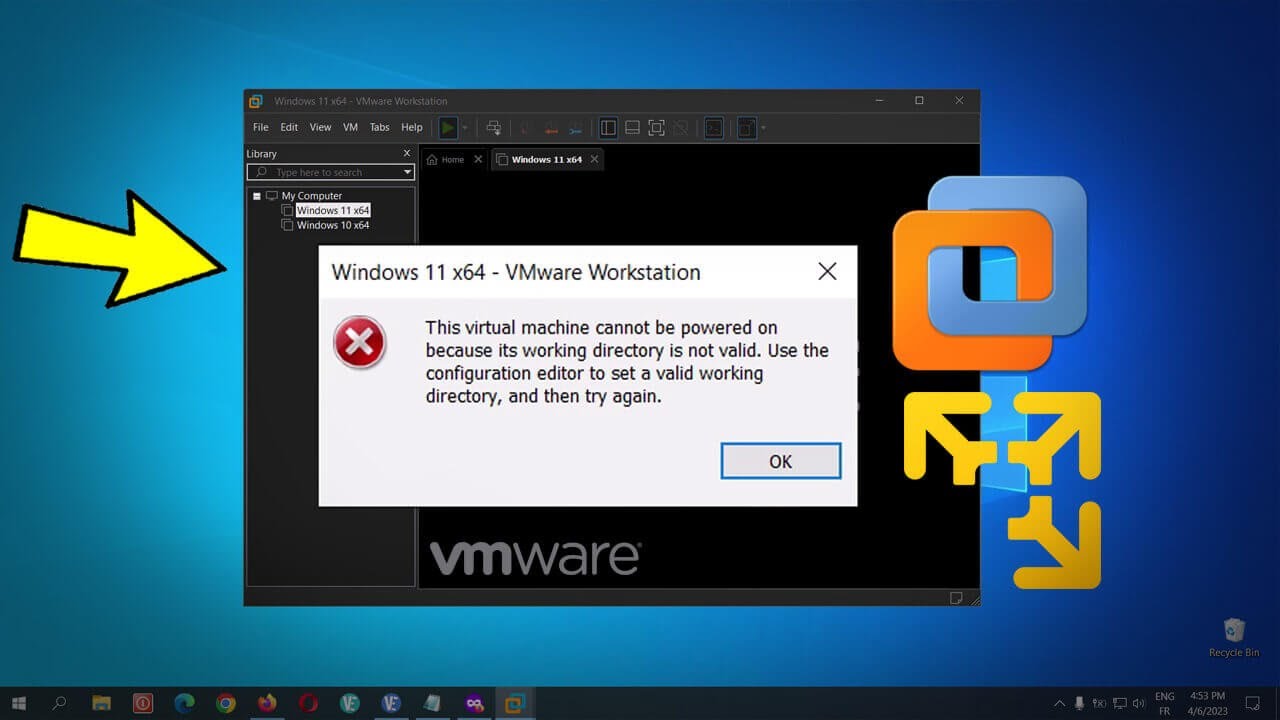This screenshot has width=1280, height=720.
Task: Click the green Power On play button
Action: [x=448, y=128]
